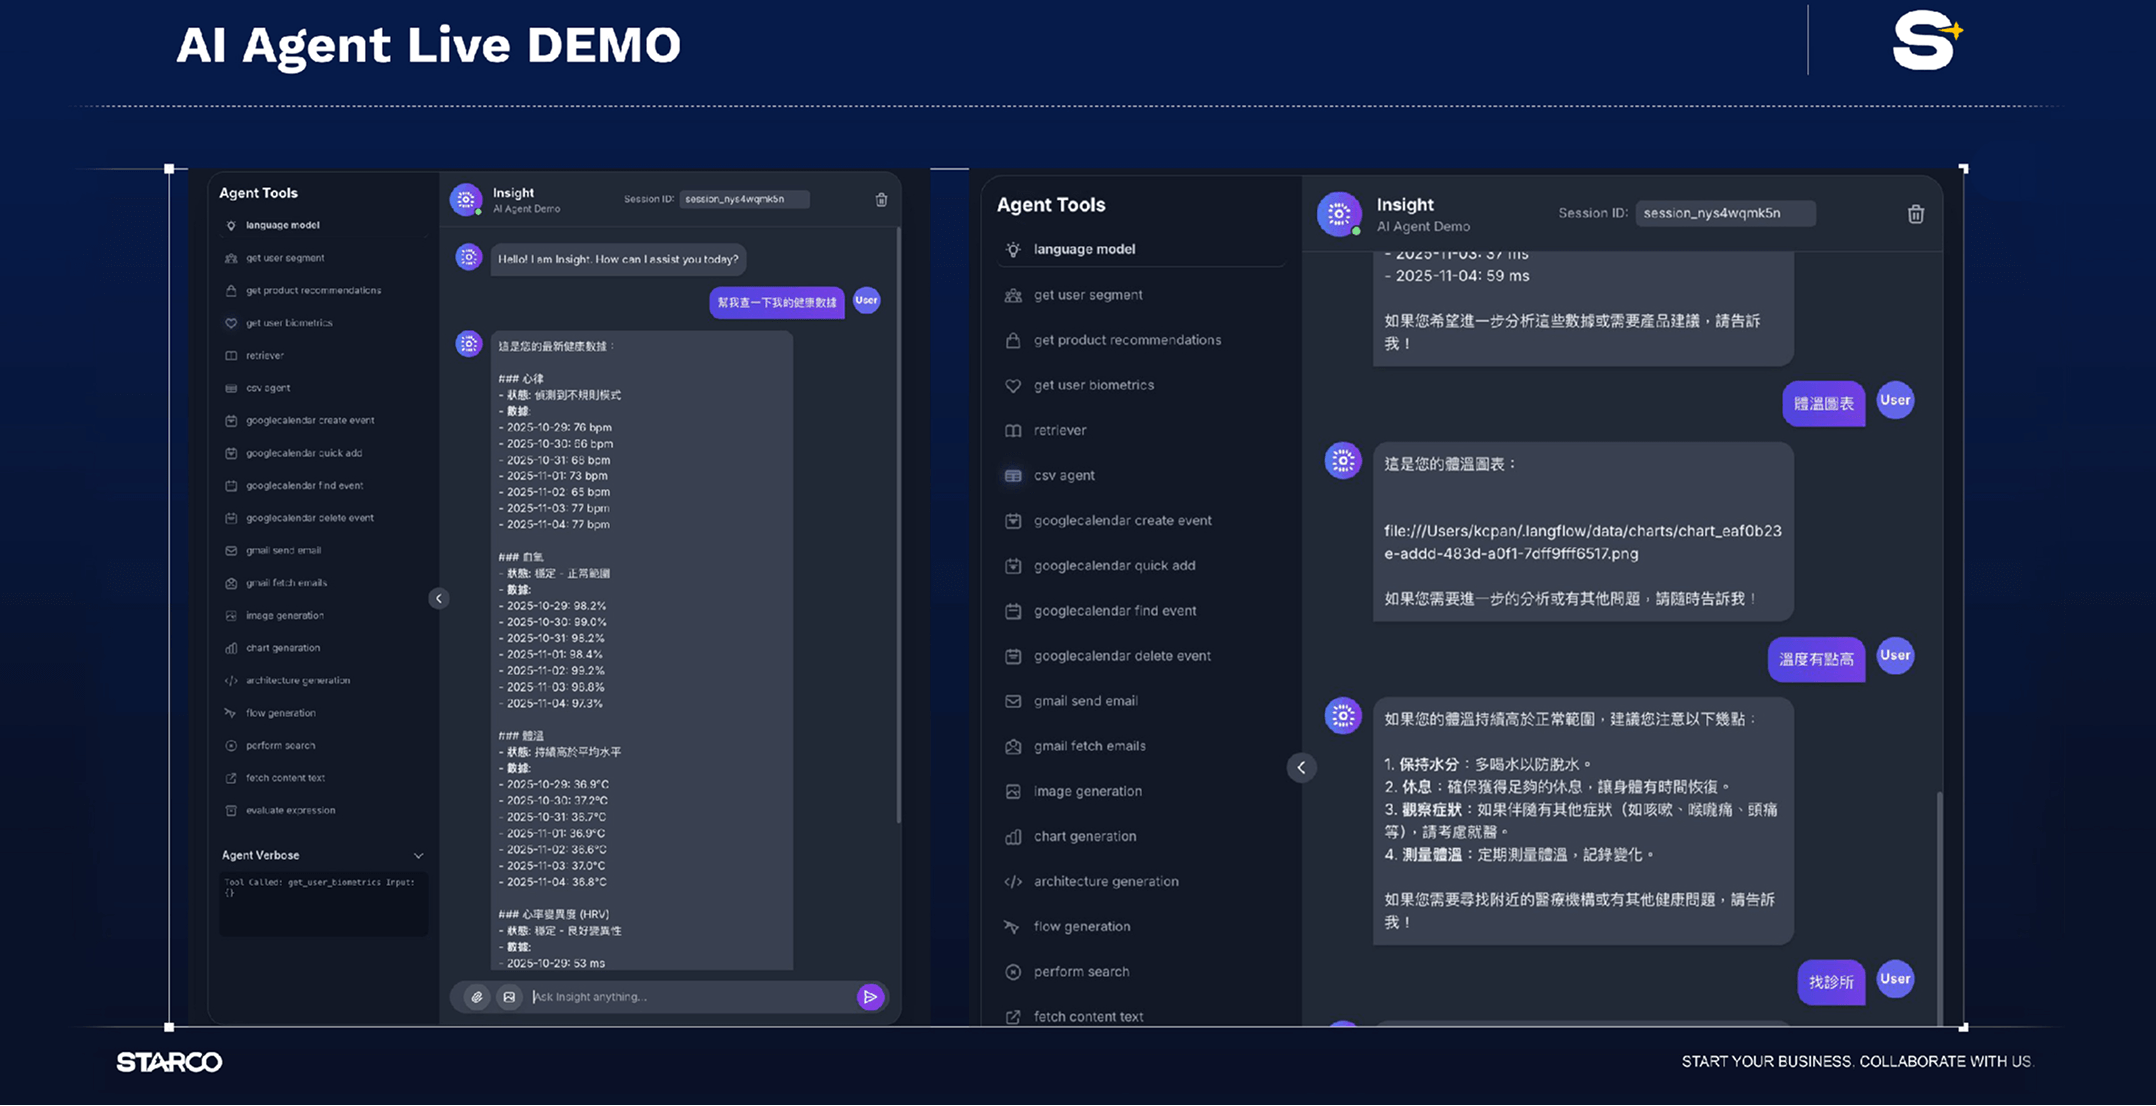Viewport: 2156px width, 1106px height.
Task: Click the Insight avatar icon in right panel header
Action: click(x=1339, y=214)
